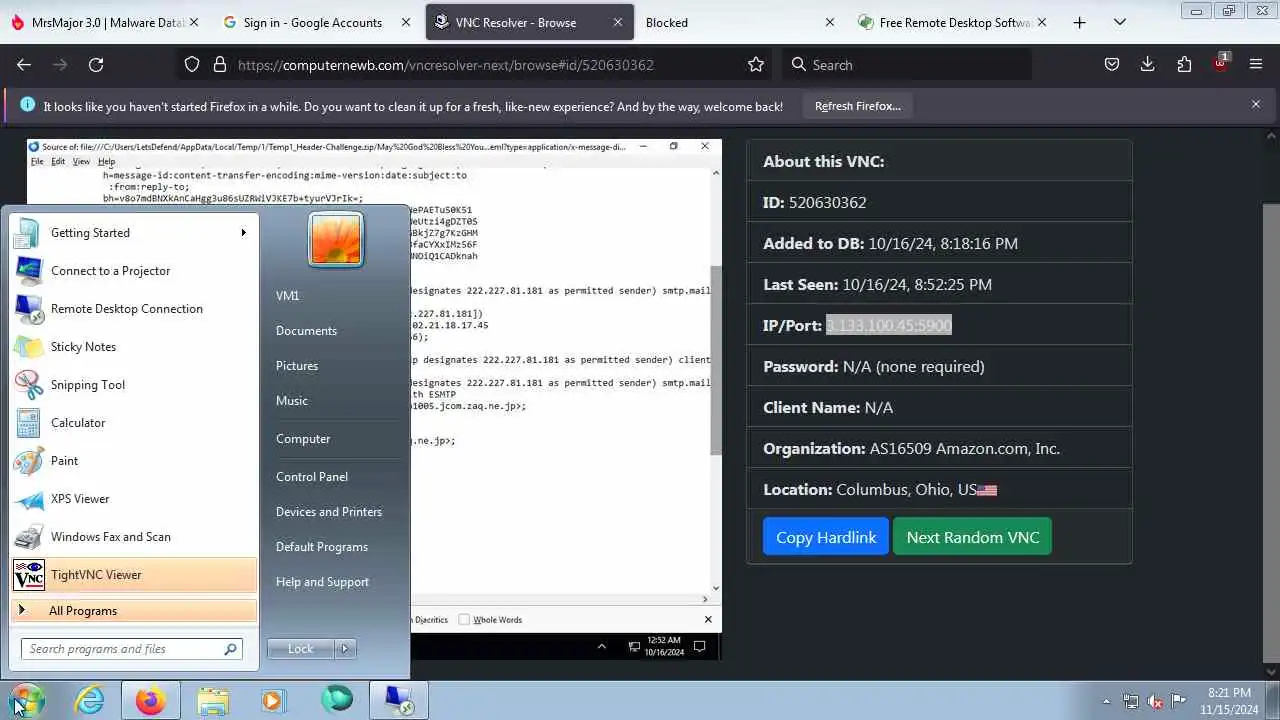Open Control Panel from the Start menu
Screen dimensions: 1280x720
click(x=312, y=477)
